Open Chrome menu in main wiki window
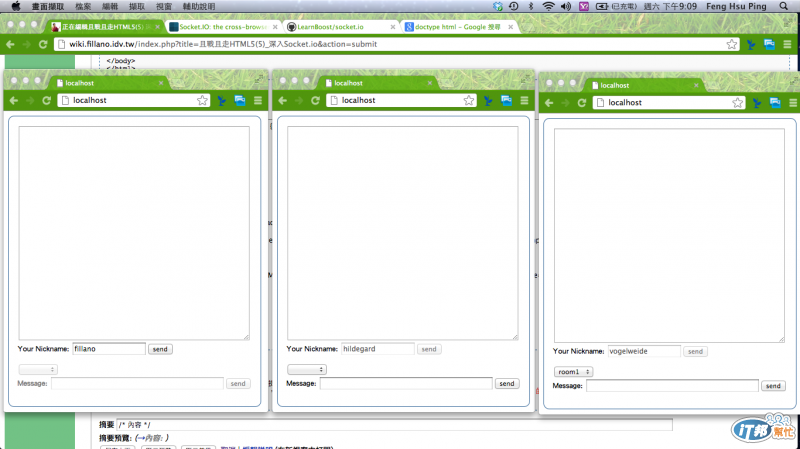Screen dimensions: 800x449 pyautogui.click(x=787, y=44)
